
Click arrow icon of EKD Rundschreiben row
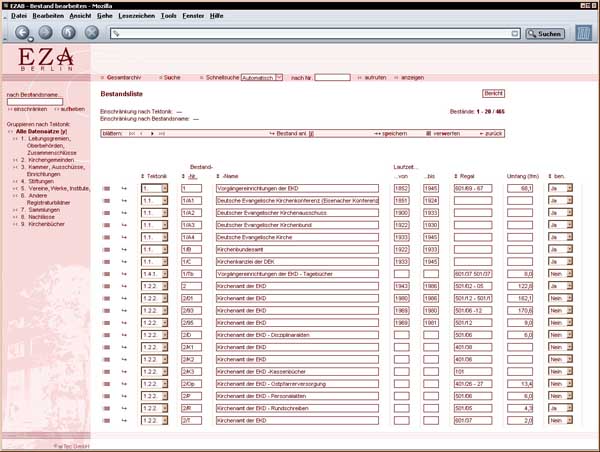point(124,408)
